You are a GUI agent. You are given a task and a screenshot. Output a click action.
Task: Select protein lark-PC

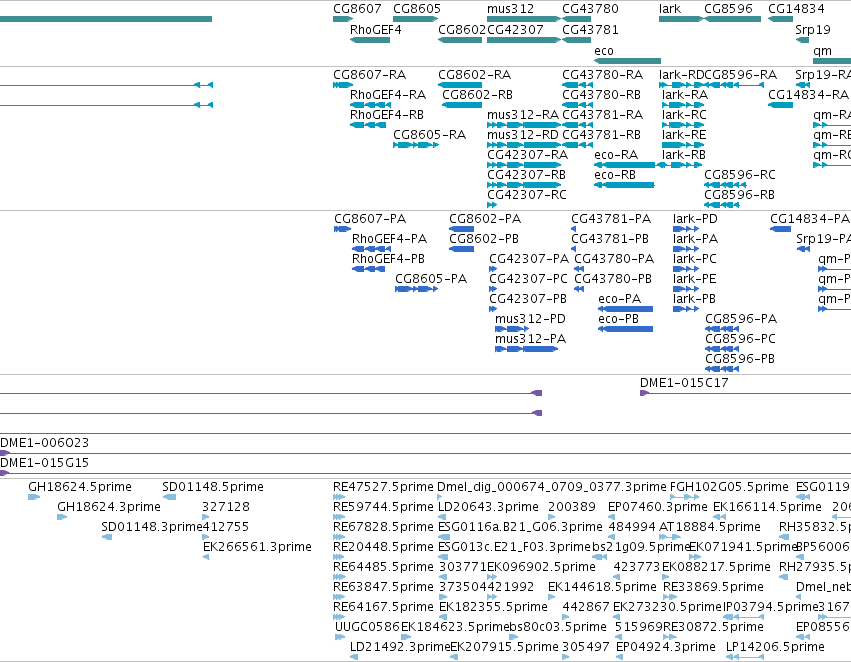(695, 259)
